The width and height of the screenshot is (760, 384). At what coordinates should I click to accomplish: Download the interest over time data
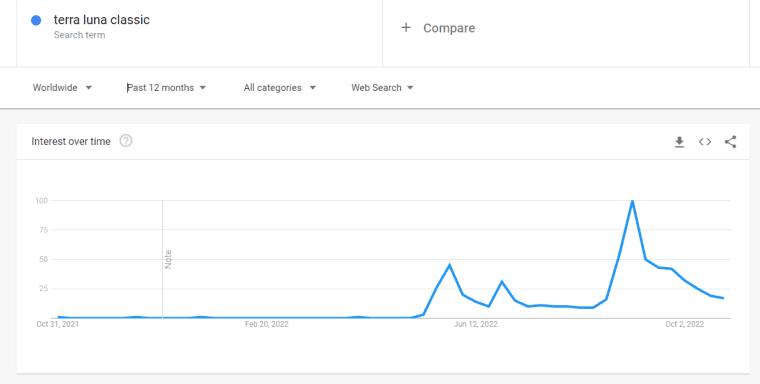680,142
